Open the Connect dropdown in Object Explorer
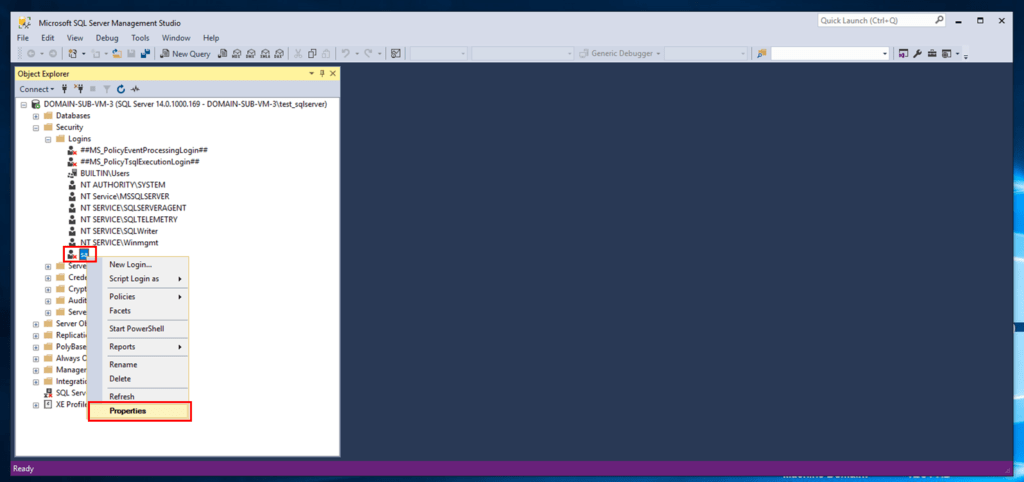 [37, 89]
